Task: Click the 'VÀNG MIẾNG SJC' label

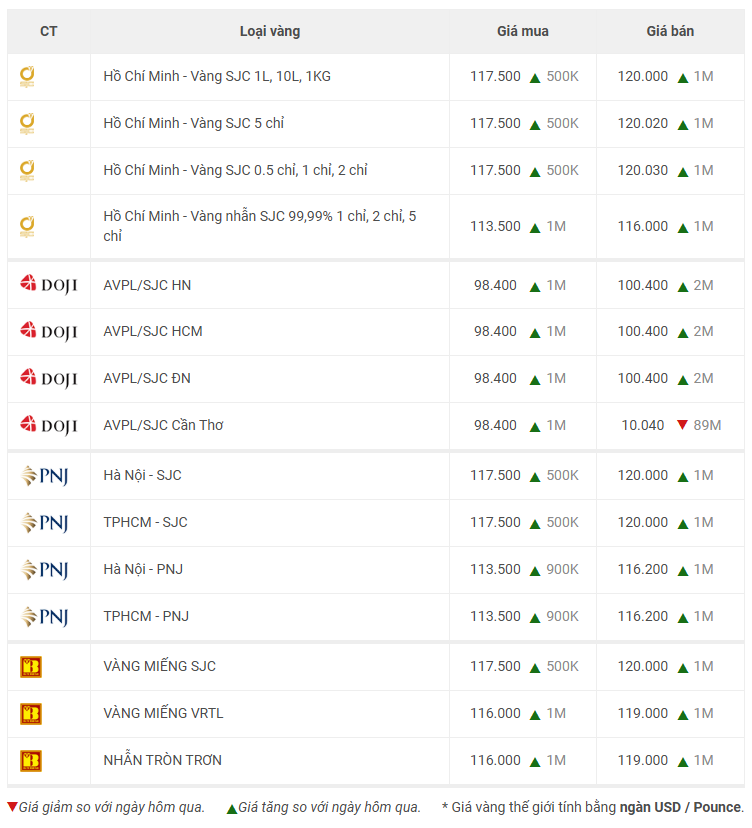Action: [x=159, y=666]
